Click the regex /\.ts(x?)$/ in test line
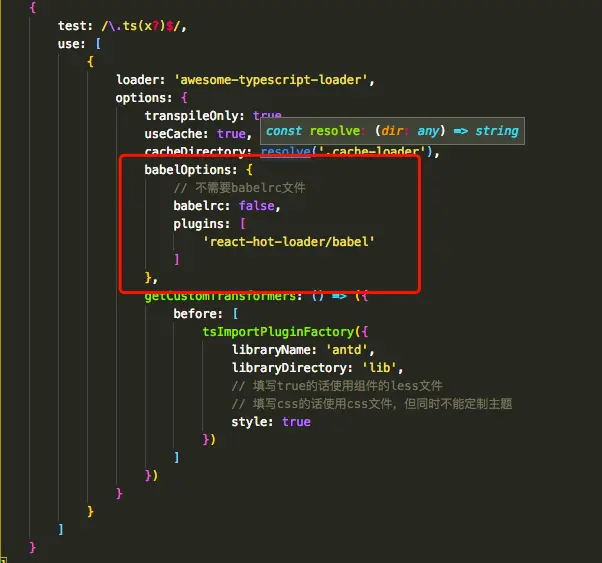 pos(142,26)
